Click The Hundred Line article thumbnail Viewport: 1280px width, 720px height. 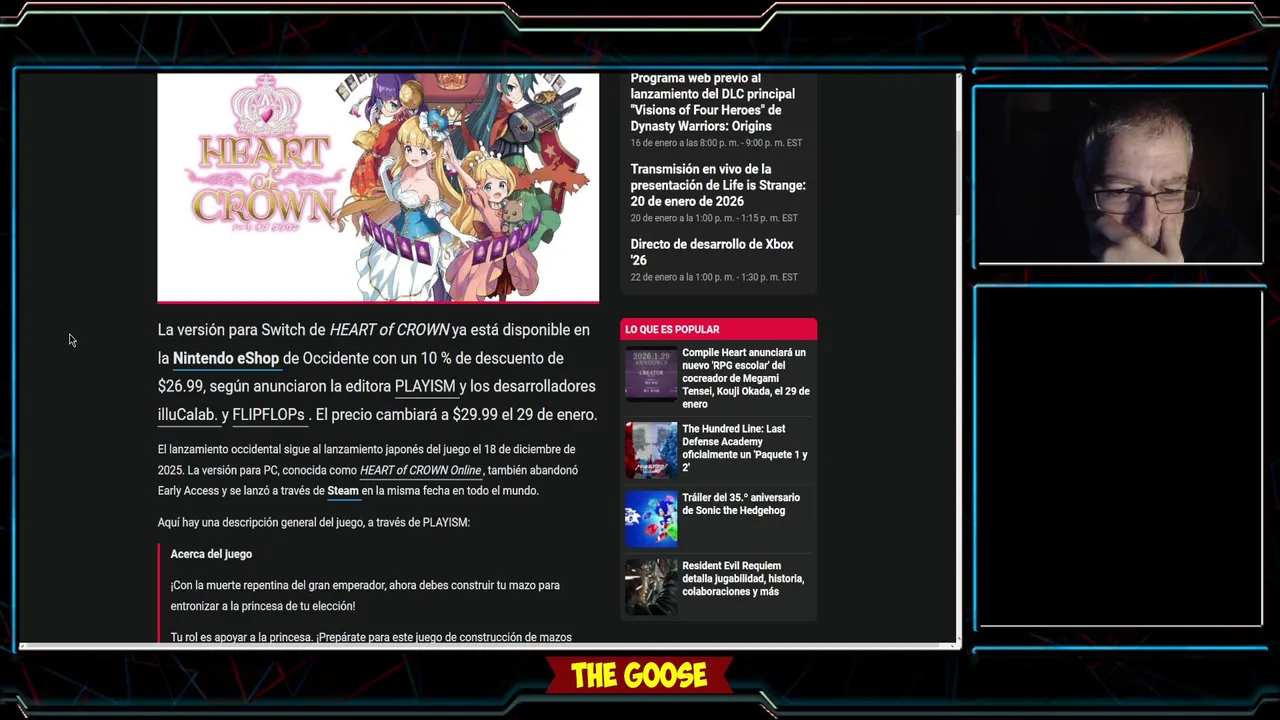coord(651,450)
